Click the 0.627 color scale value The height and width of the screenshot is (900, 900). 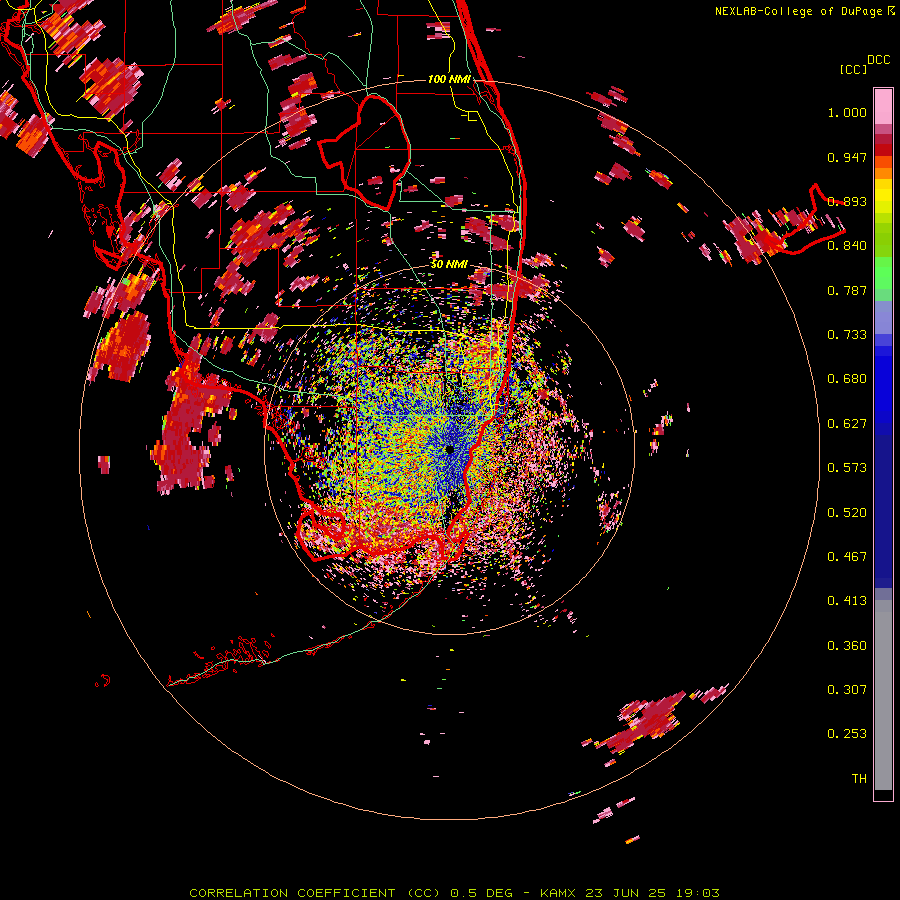click(847, 424)
